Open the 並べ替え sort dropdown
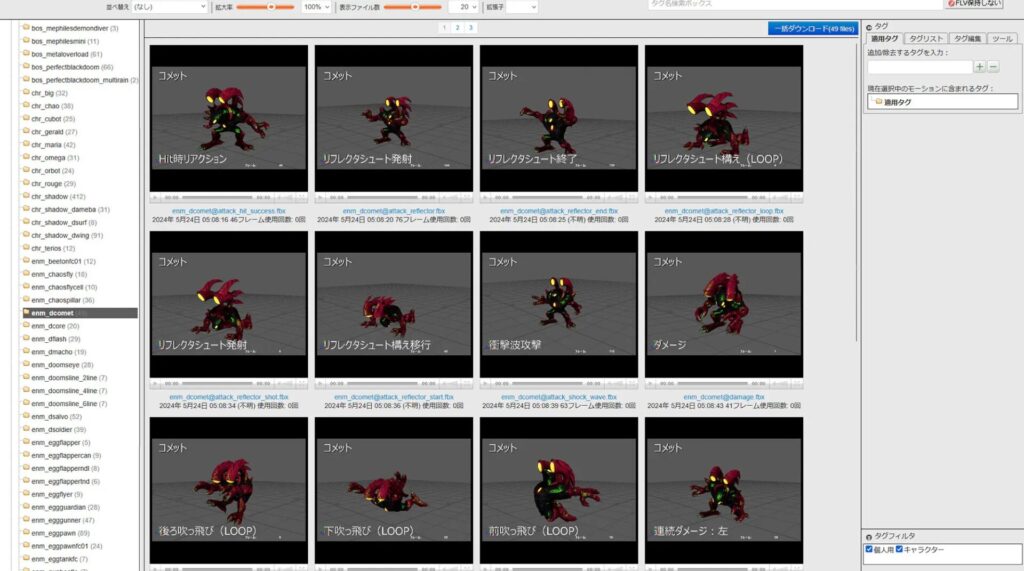1024x571 pixels. point(168,7)
